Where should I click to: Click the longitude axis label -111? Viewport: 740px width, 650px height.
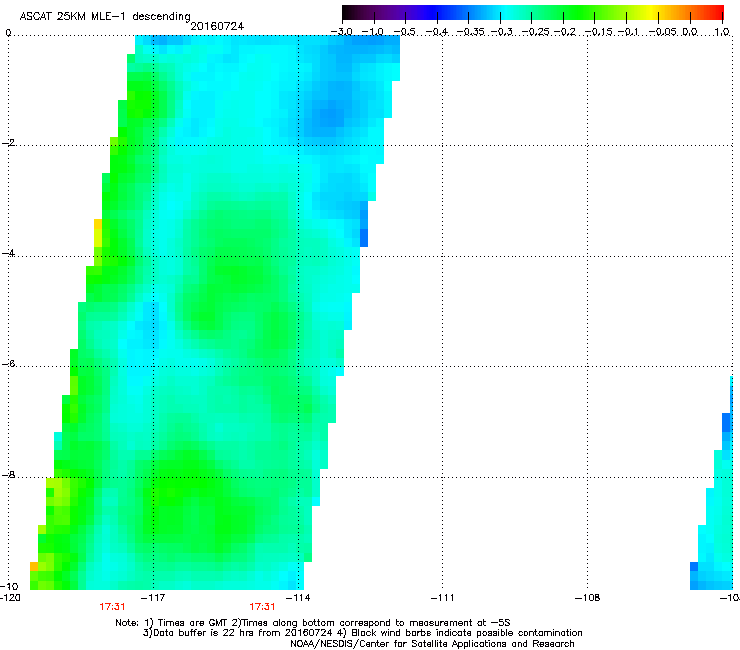(x=443, y=598)
